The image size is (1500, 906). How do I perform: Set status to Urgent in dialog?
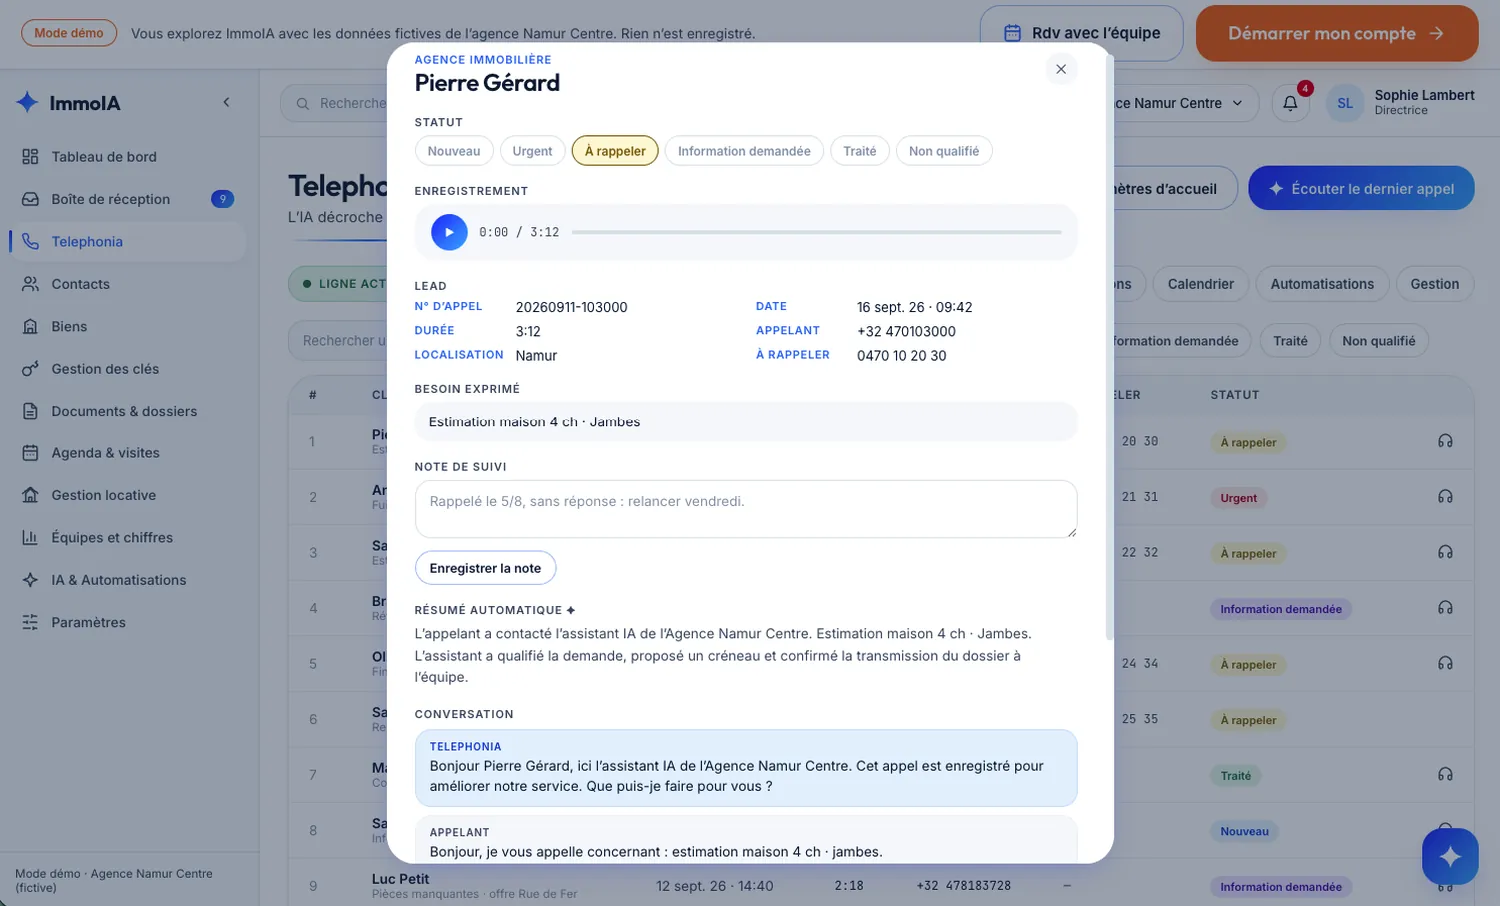pos(532,151)
